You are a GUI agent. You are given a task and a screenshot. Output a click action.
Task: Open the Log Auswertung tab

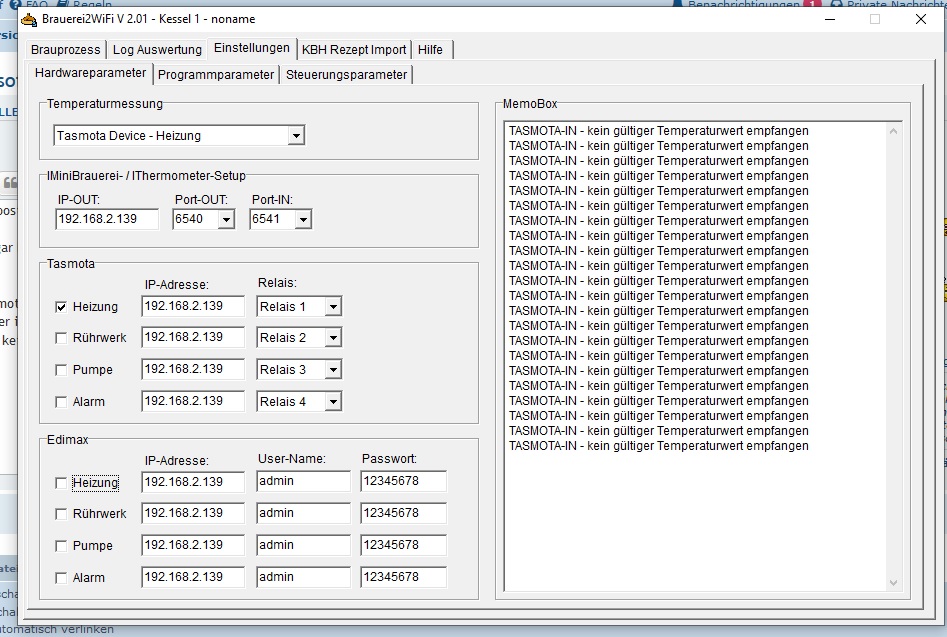tap(156, 49)
